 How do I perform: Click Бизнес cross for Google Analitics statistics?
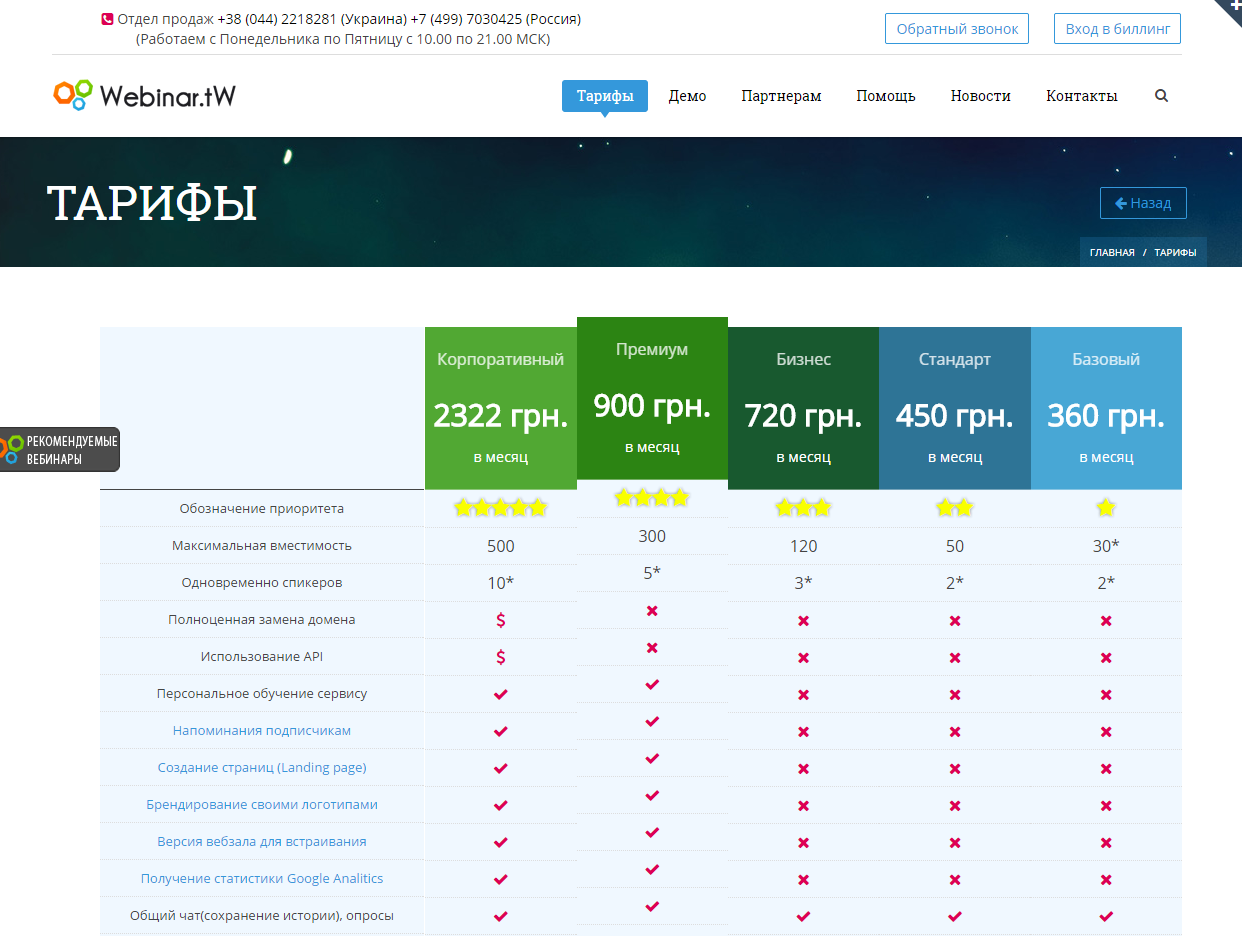[x=803, y=880]
